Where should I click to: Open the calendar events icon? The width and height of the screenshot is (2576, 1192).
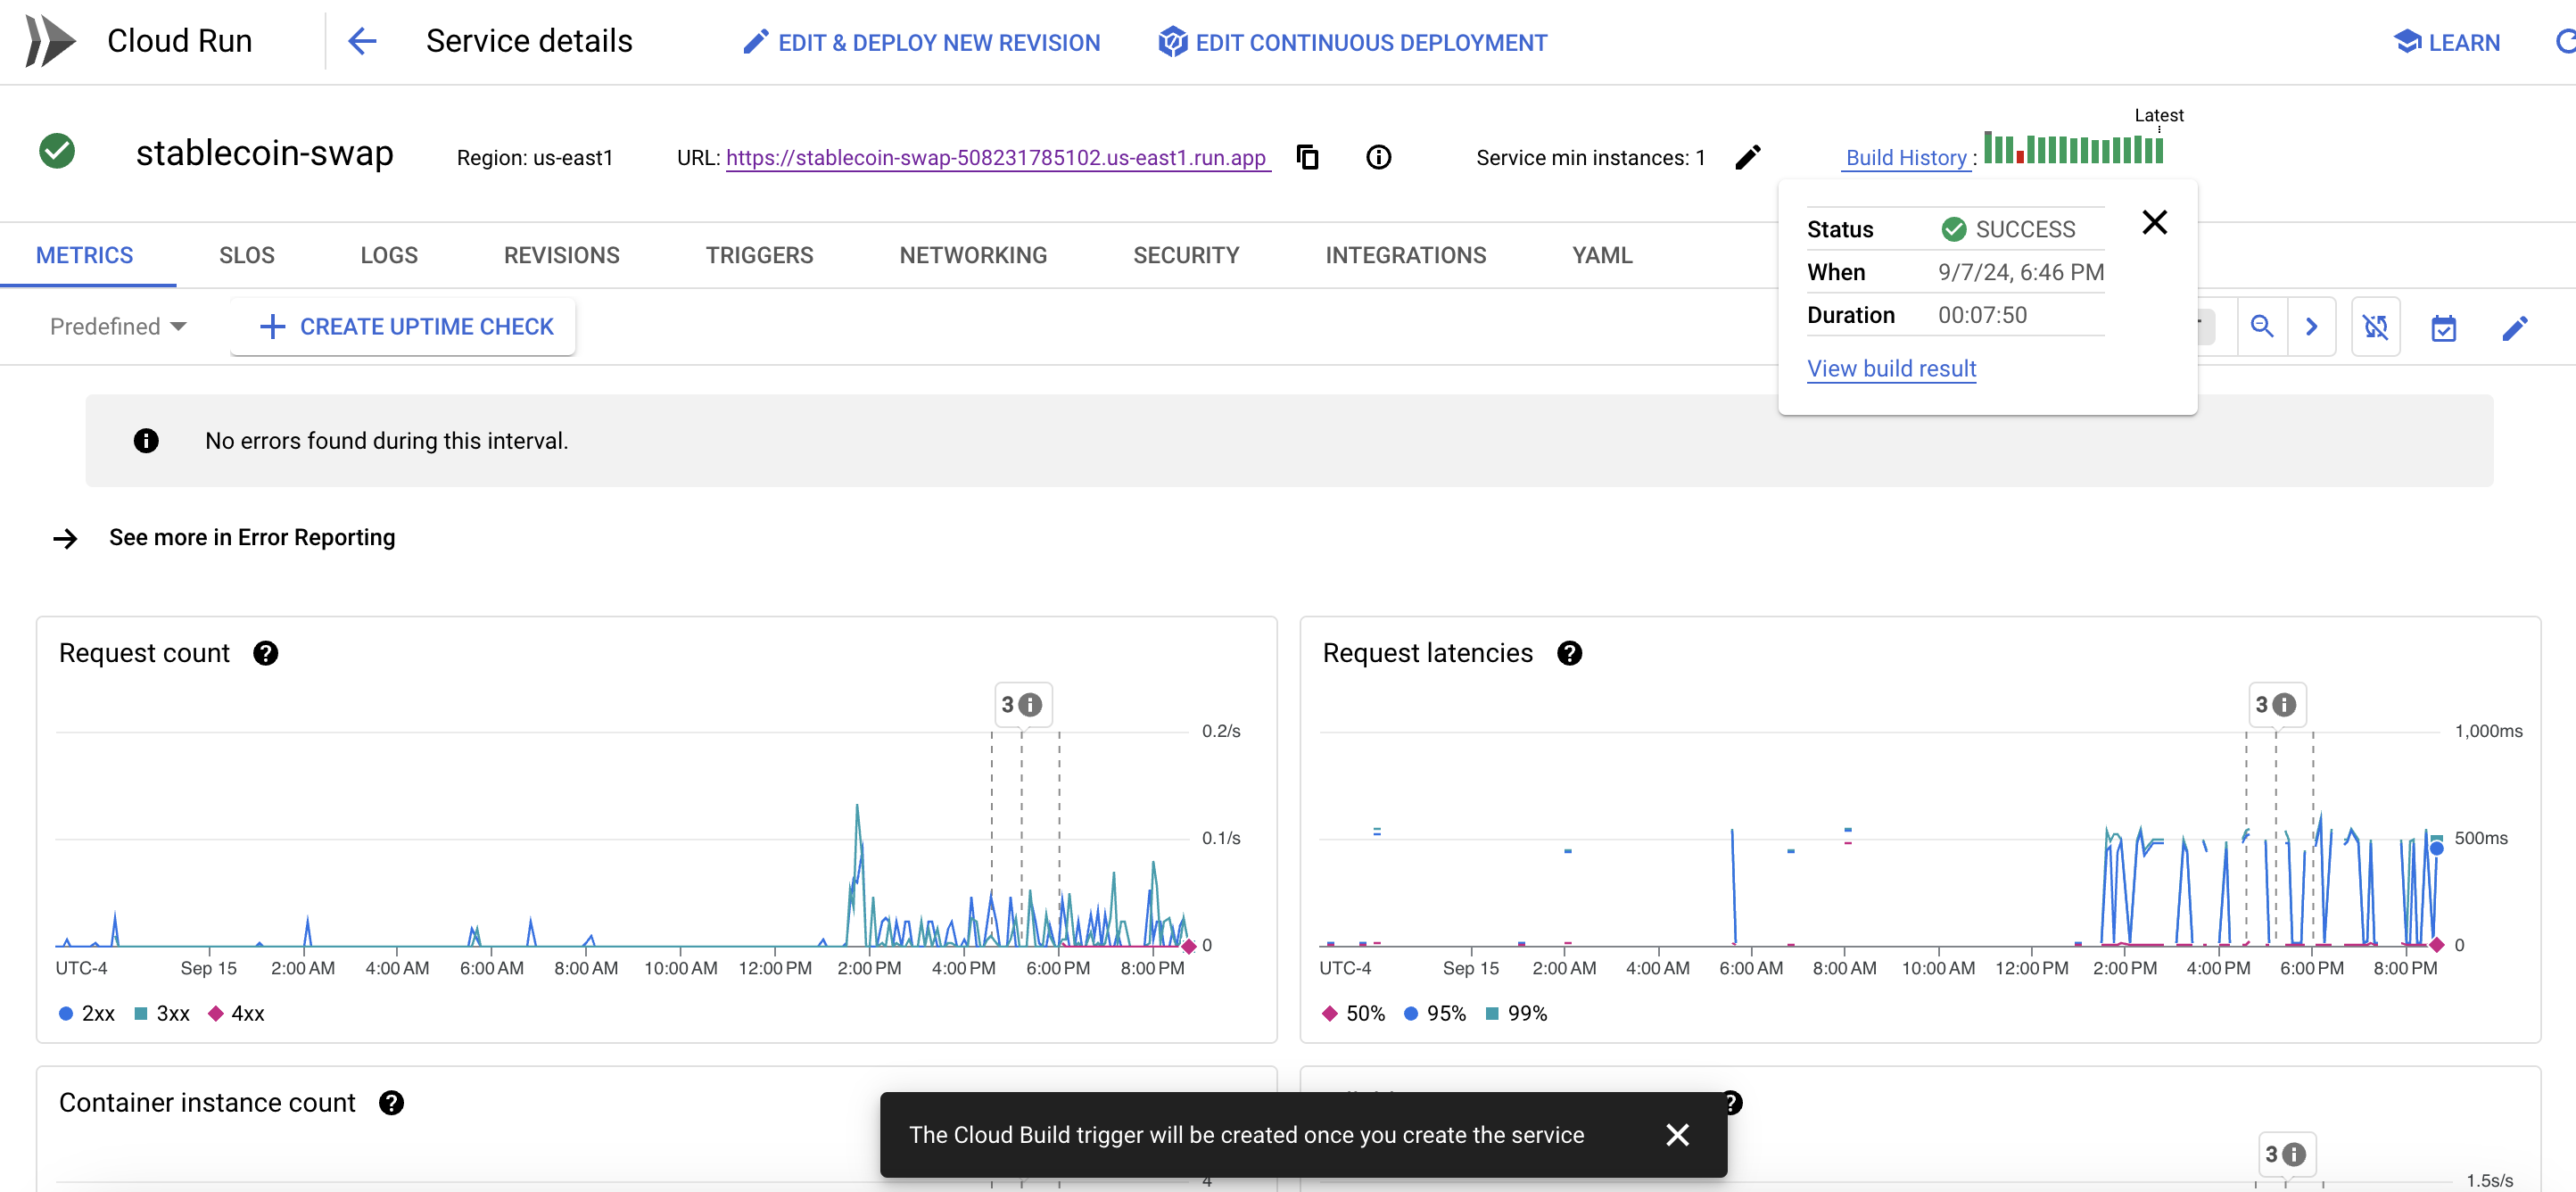[2443, 327]
